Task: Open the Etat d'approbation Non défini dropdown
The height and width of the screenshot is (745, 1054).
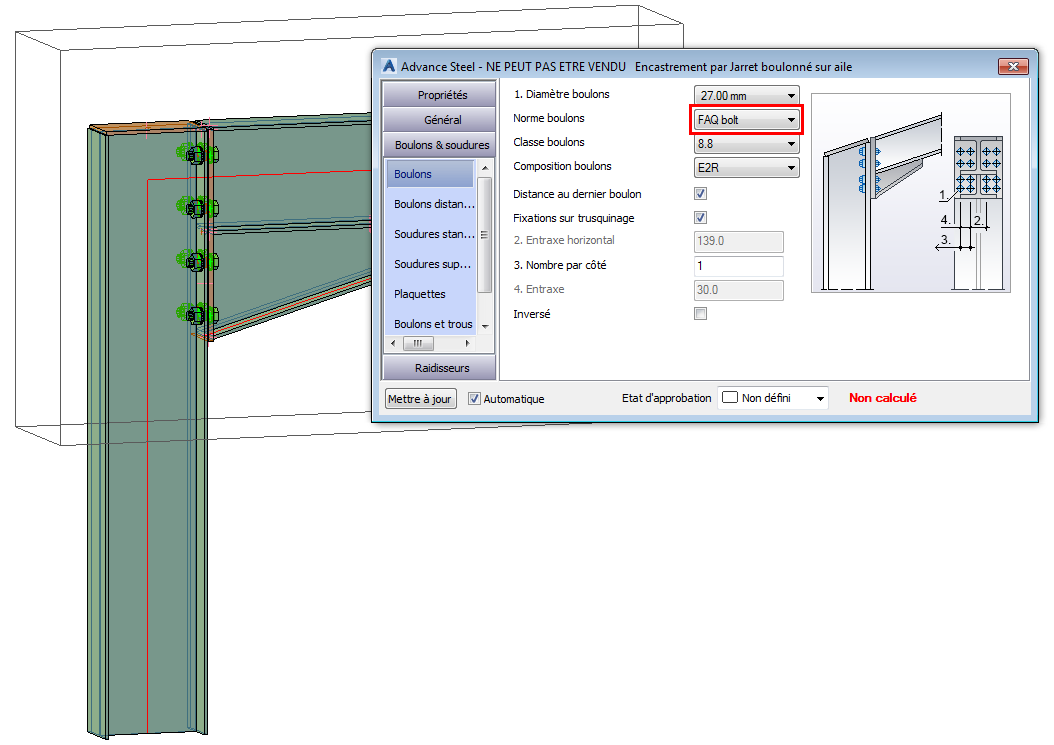Action: tap(773, 398)
